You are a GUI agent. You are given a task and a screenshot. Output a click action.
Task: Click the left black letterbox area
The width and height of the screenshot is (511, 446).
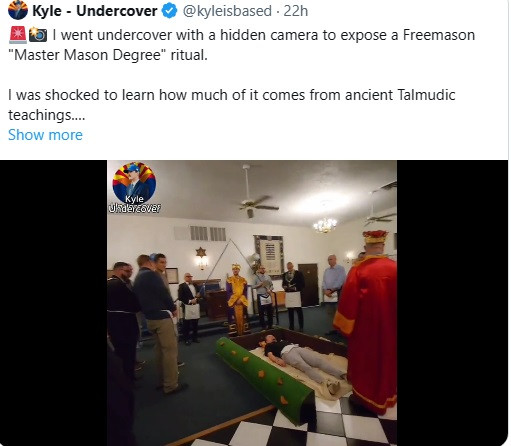[x=53, y=303]
